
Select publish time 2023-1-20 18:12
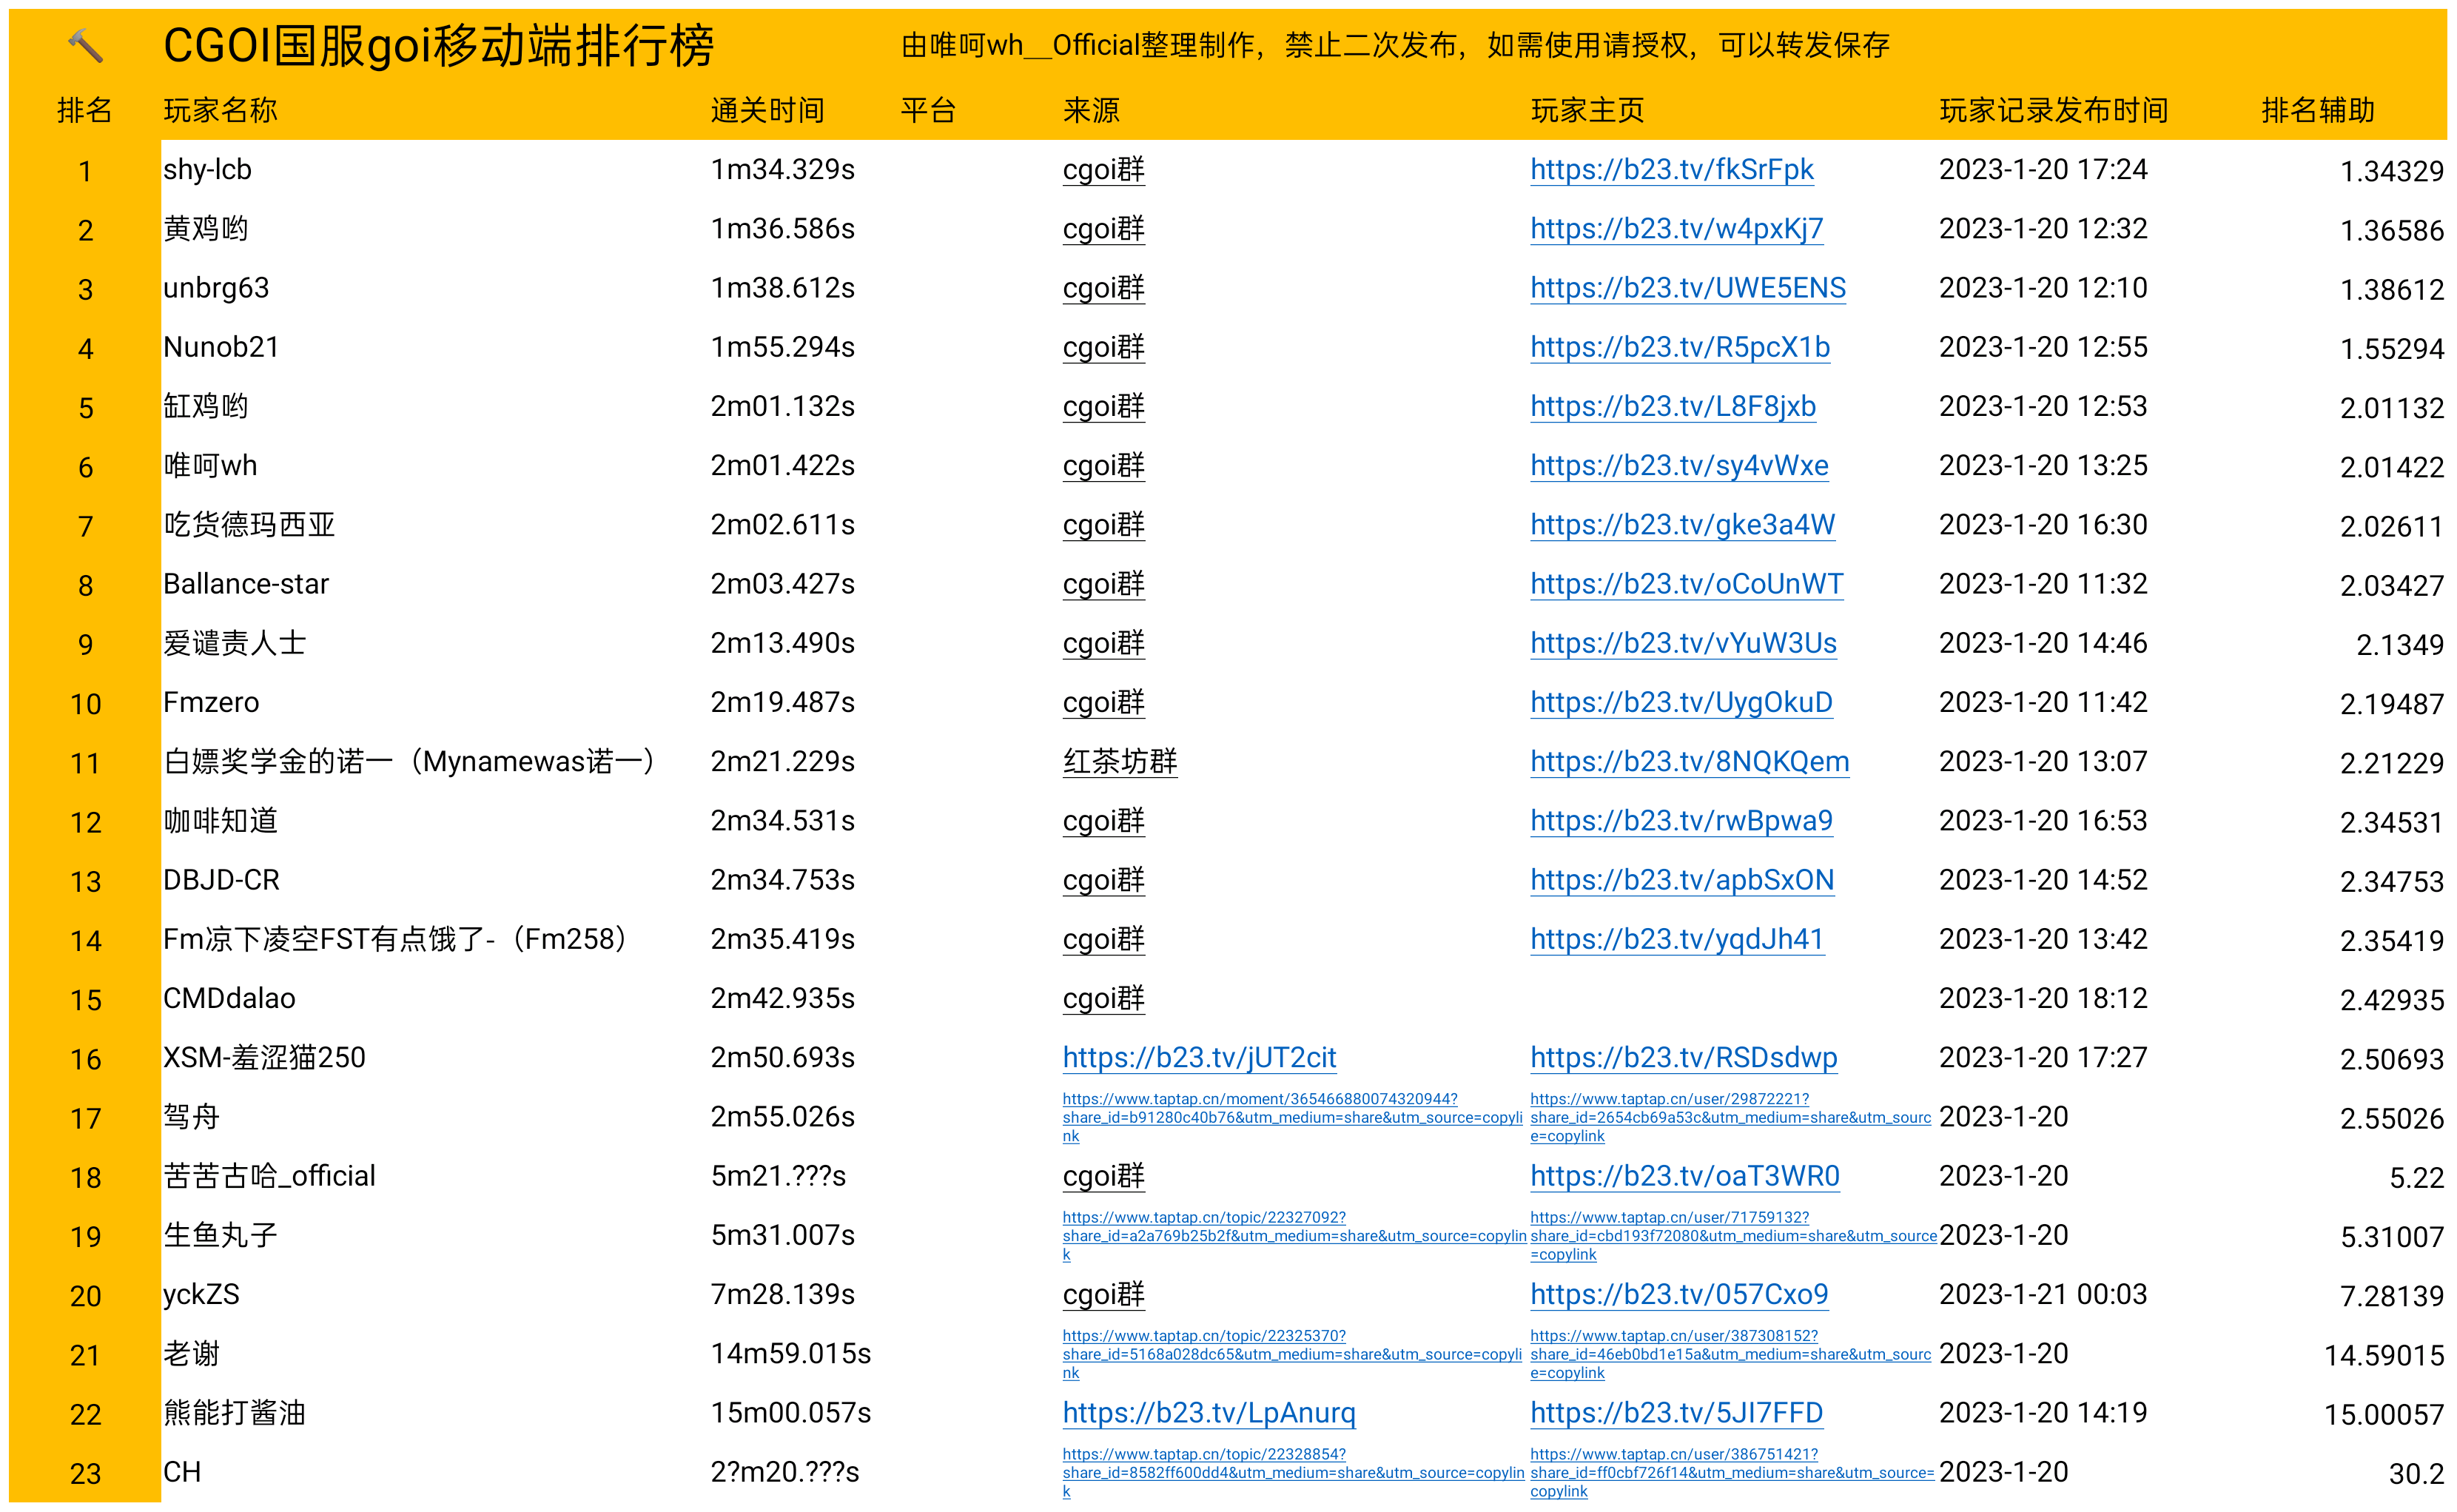[2042, 998]
